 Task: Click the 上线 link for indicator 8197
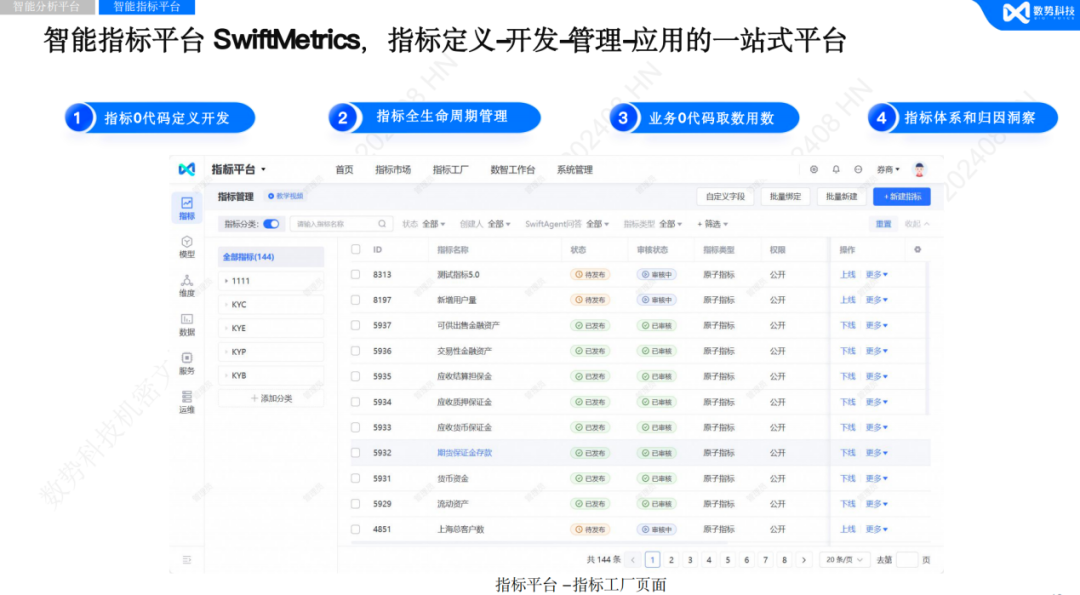coord(848,300)
